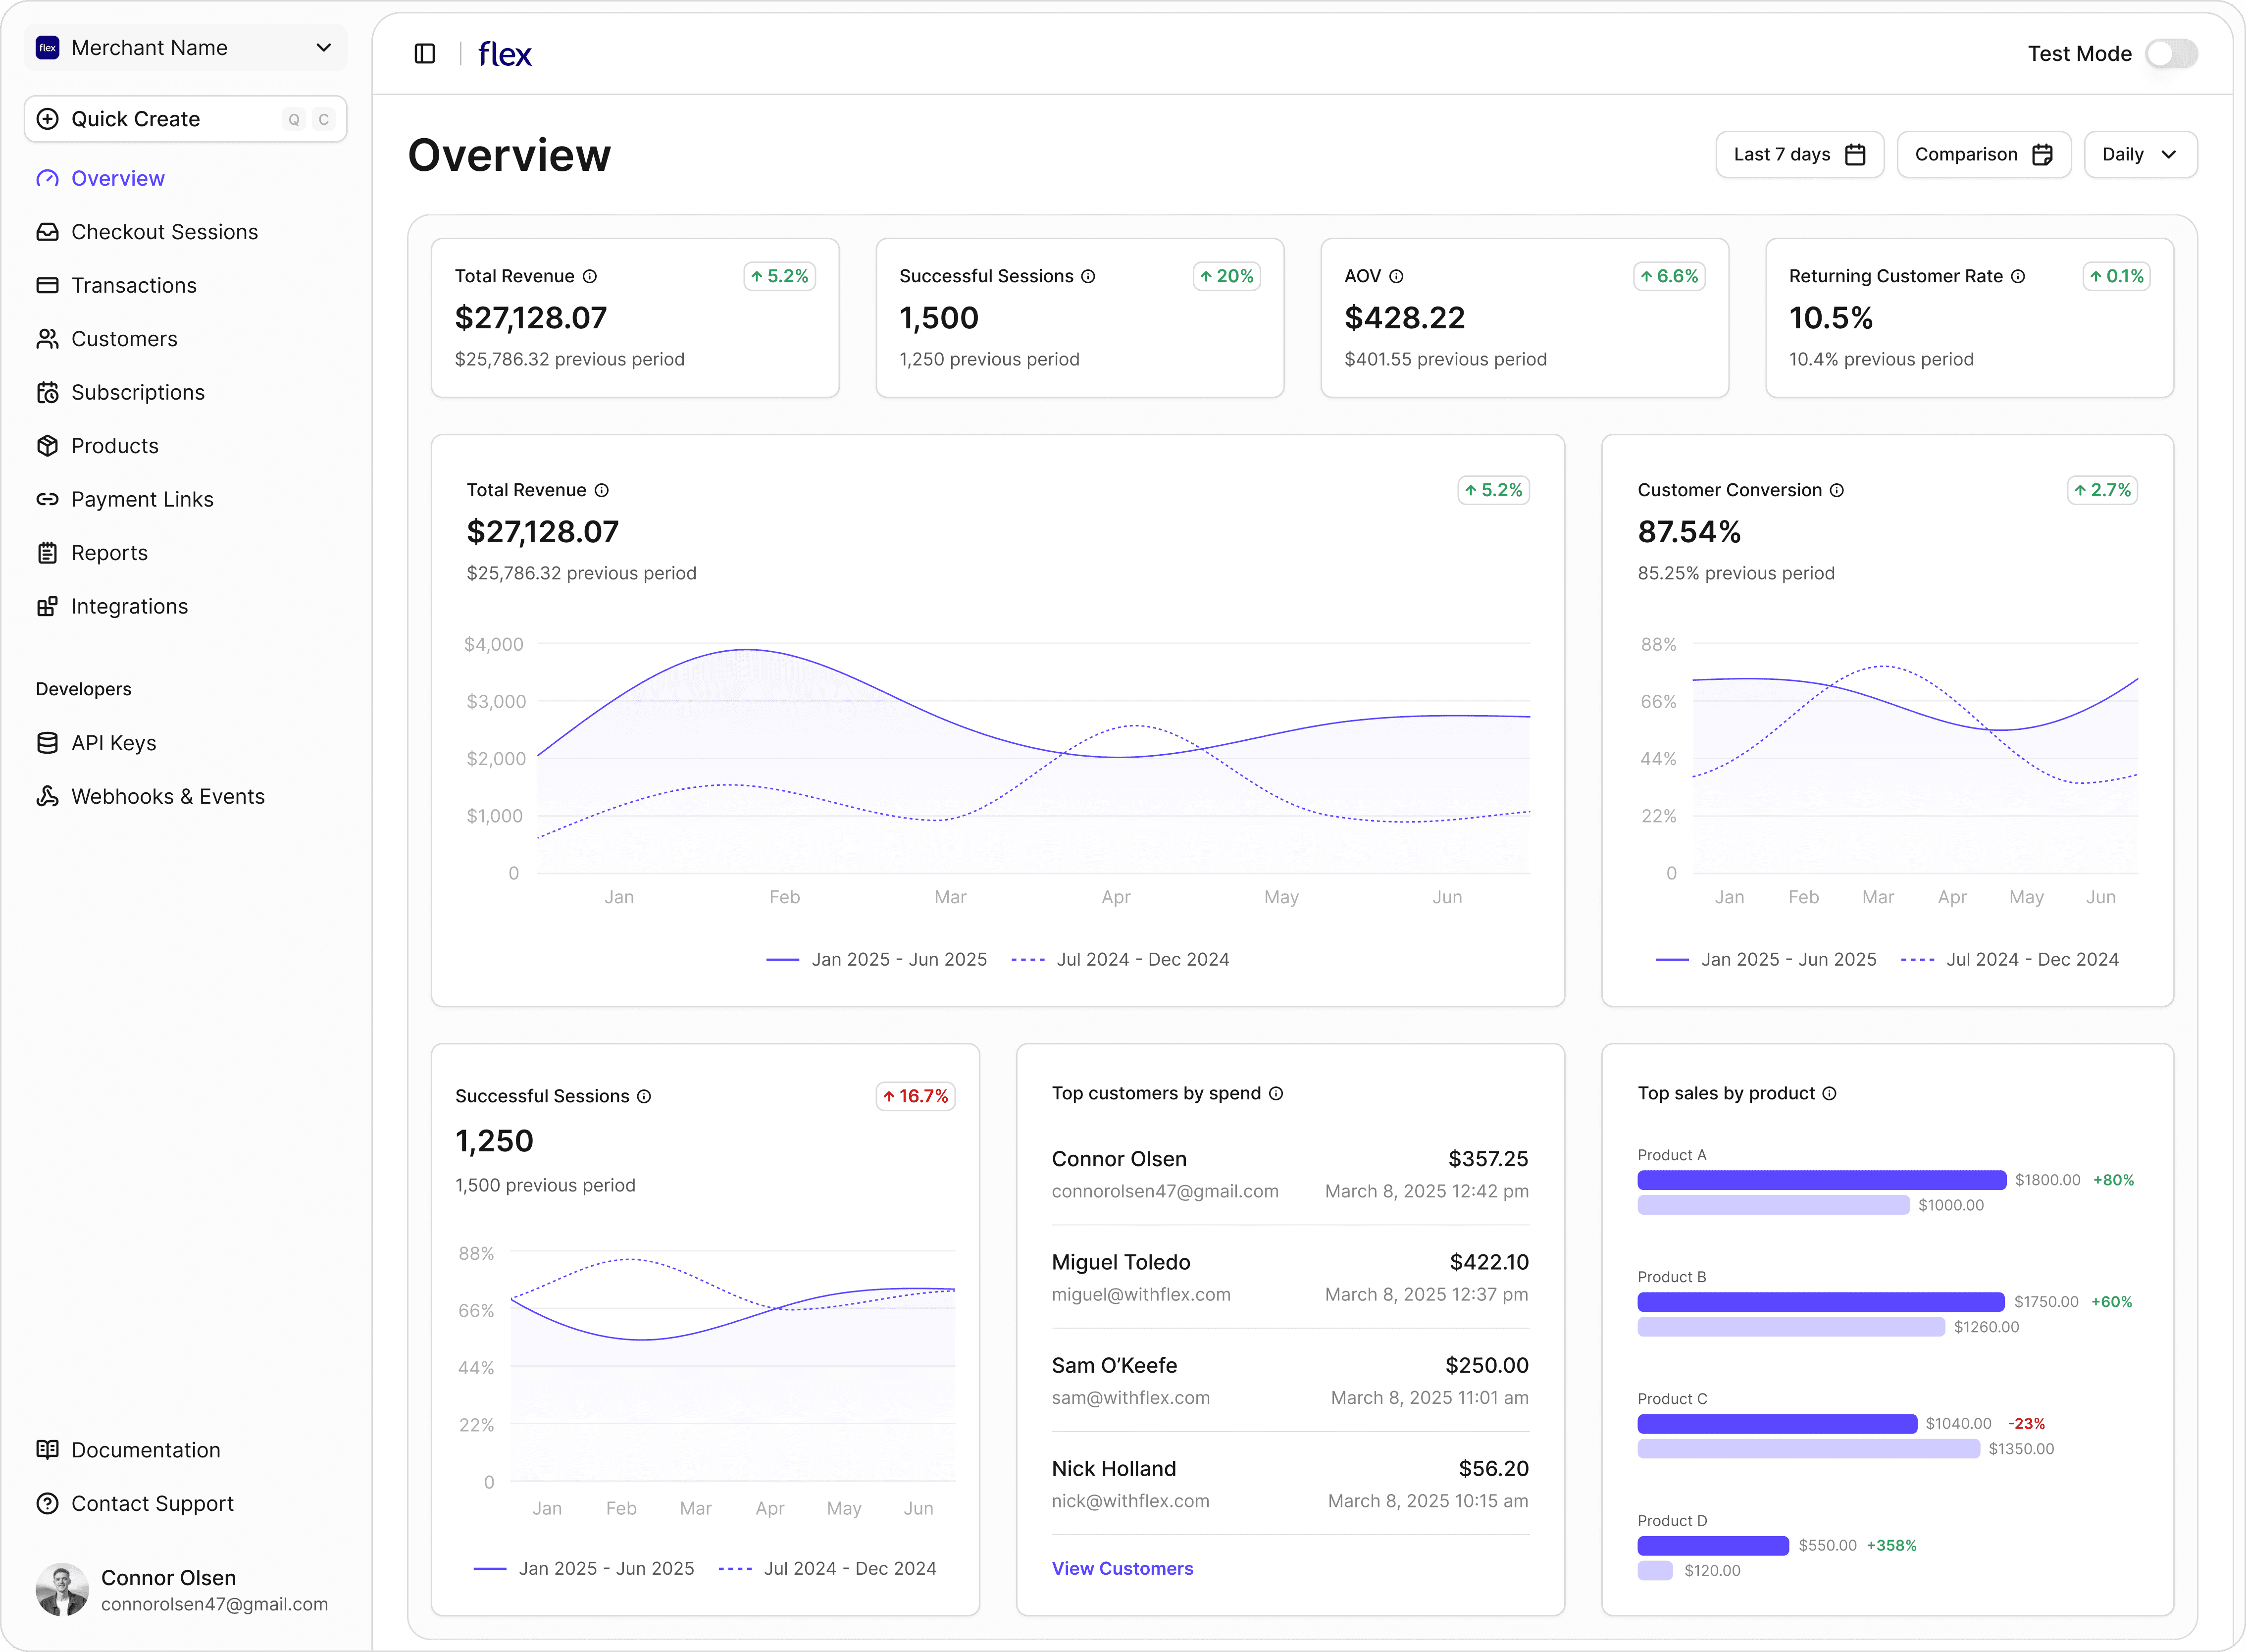Open the Last 7 days date picker
Image resolution: width=2246 pixels, height=1652 pixels.
1799,154
